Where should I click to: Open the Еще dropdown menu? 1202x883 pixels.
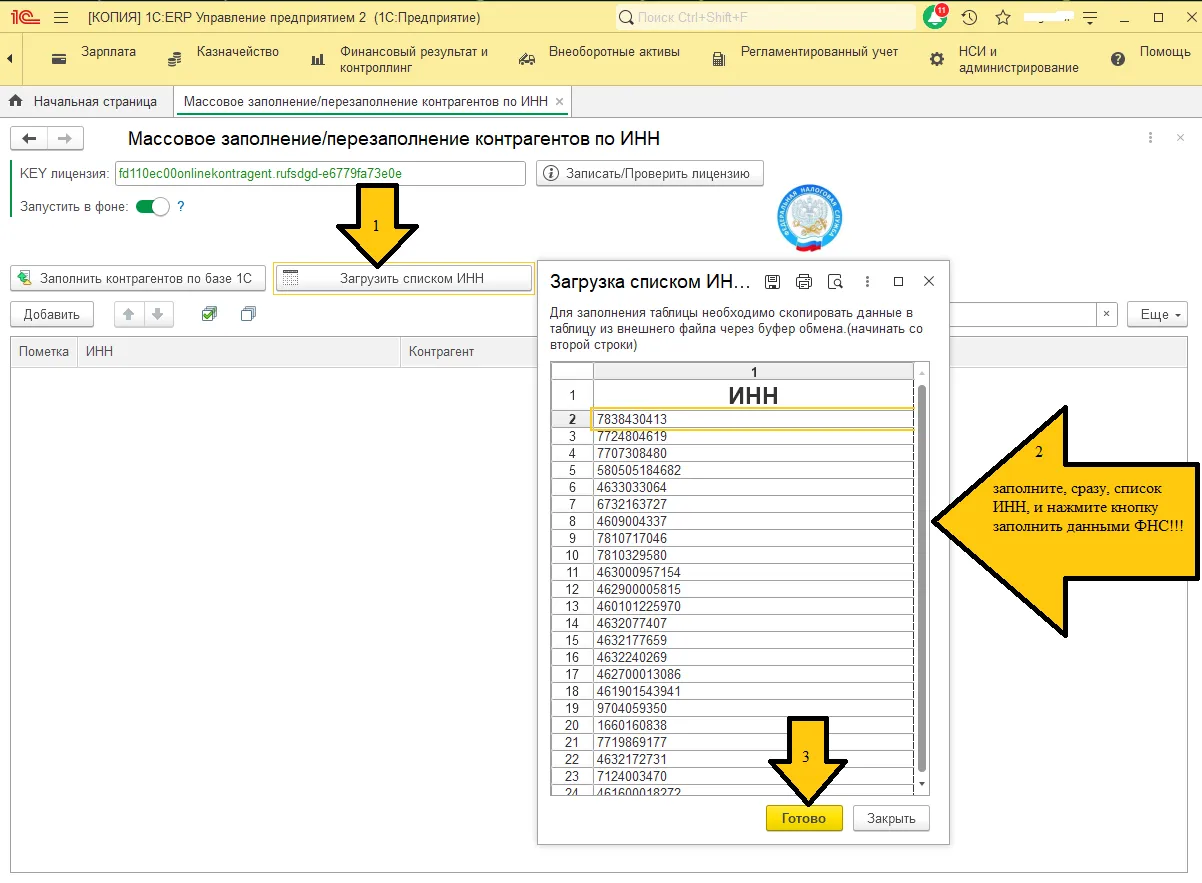coord(1158,314)
